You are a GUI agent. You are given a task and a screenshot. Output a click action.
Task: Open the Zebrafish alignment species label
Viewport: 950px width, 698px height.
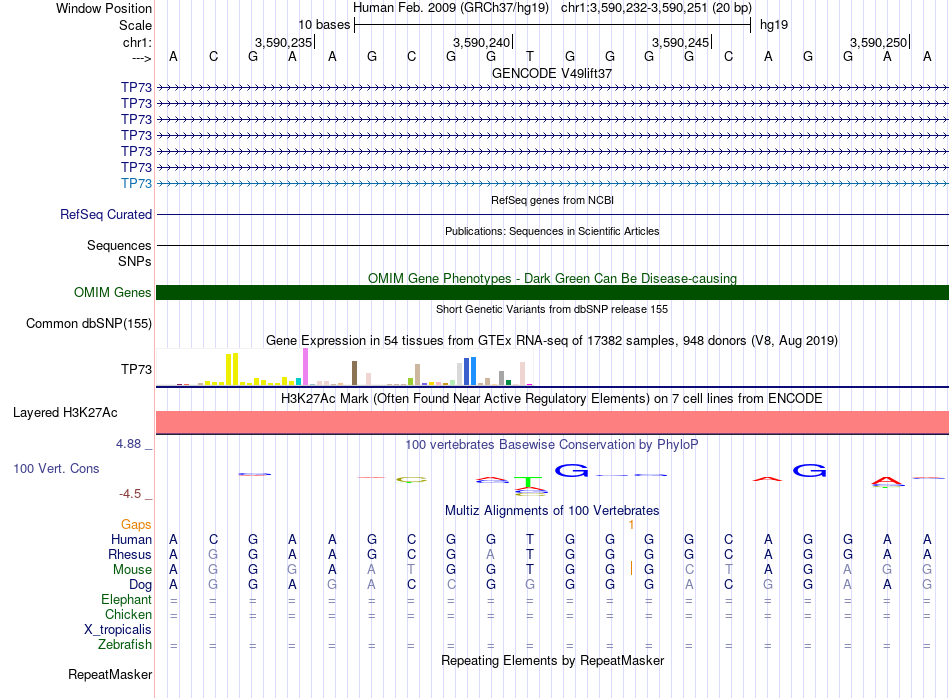(x=125, y=645)
